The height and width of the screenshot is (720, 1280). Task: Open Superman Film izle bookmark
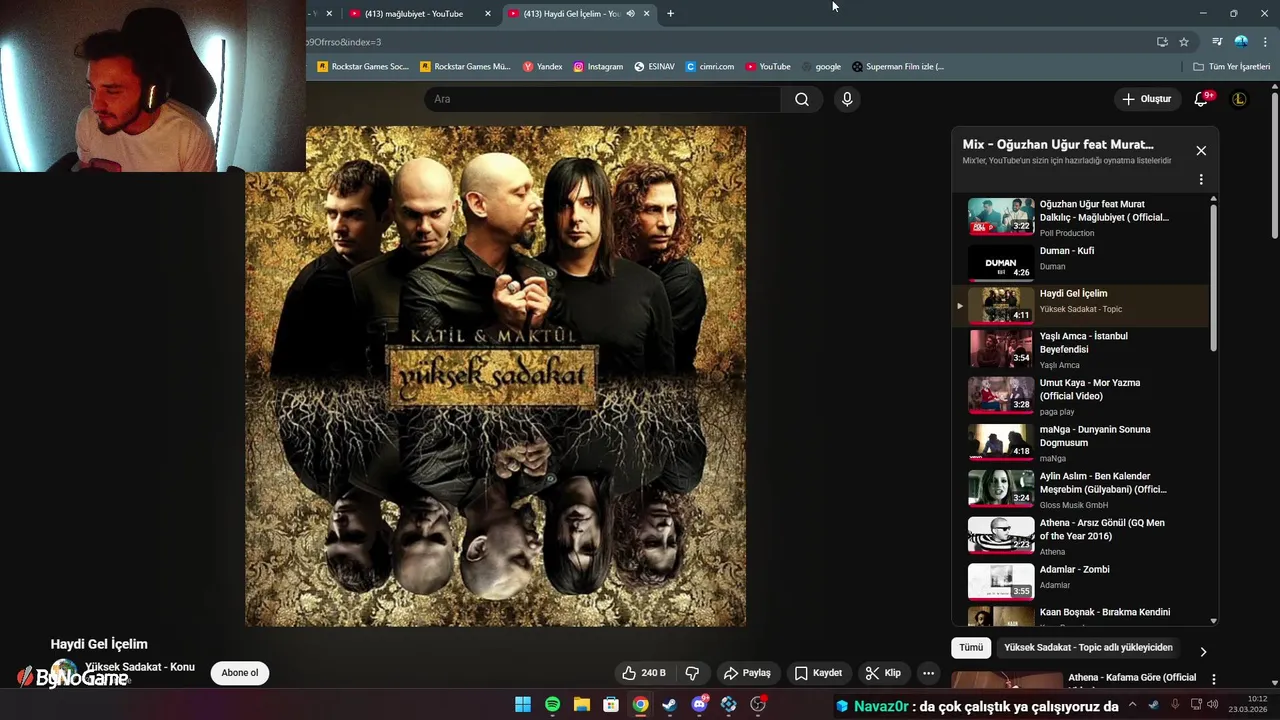pyautogui.click(x=897, y=67)
